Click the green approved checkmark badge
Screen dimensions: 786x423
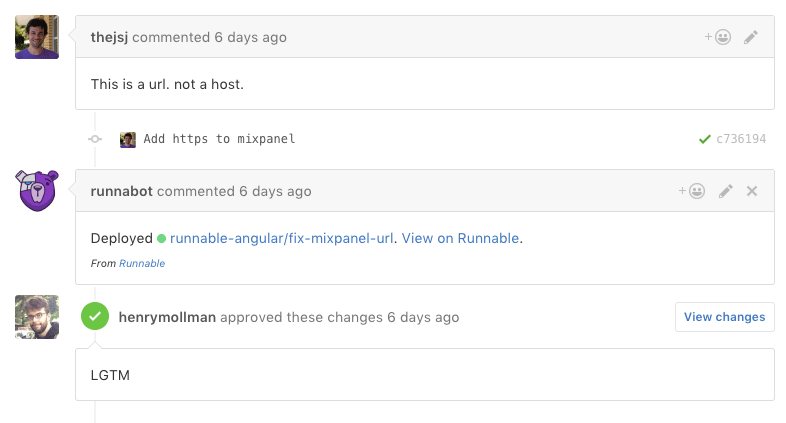click(x=95, y=317)
